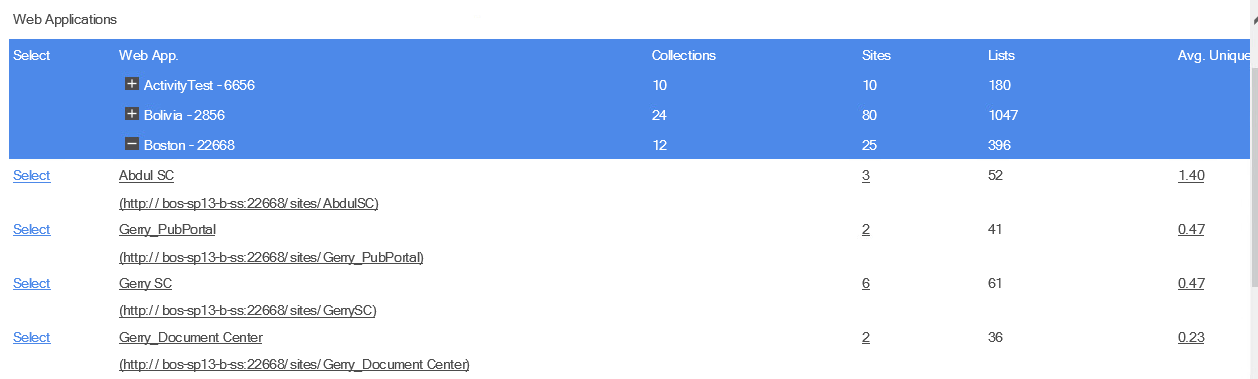Open Abdul SC avg unique value 1.40
Screen dimensions: 1258x379
pyautogui.click(x=1191, y=176)
